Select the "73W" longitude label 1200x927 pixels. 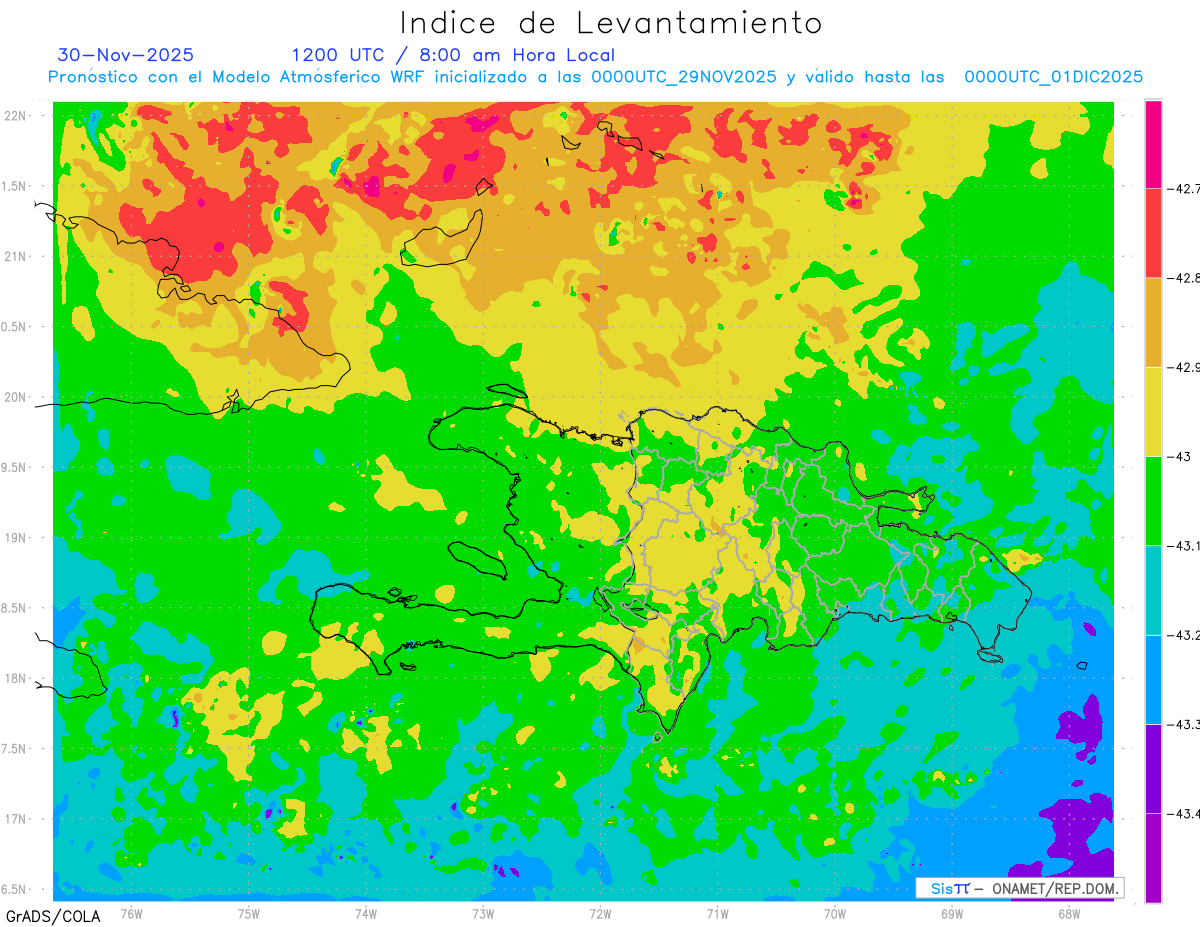pyautogui.click(x=483, y=913)
